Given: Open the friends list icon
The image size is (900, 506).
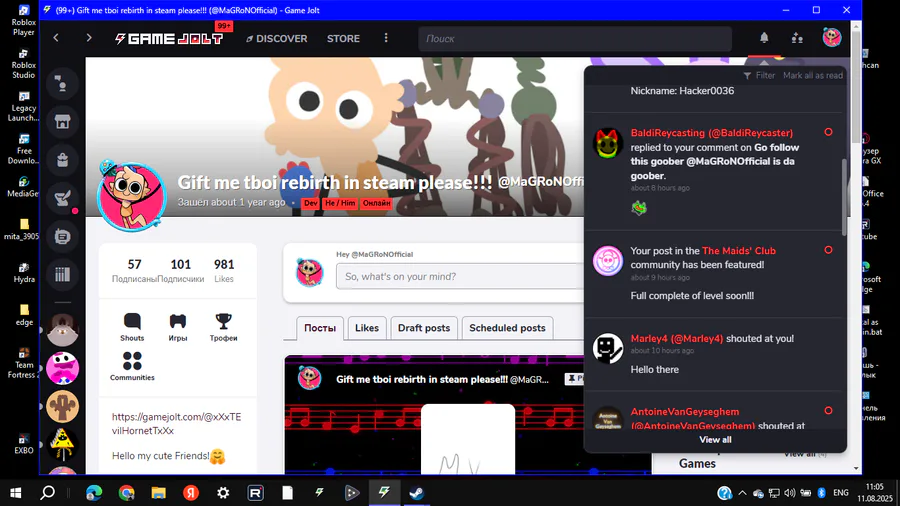Looking at the screenshot, I should (x=797, y=38).
